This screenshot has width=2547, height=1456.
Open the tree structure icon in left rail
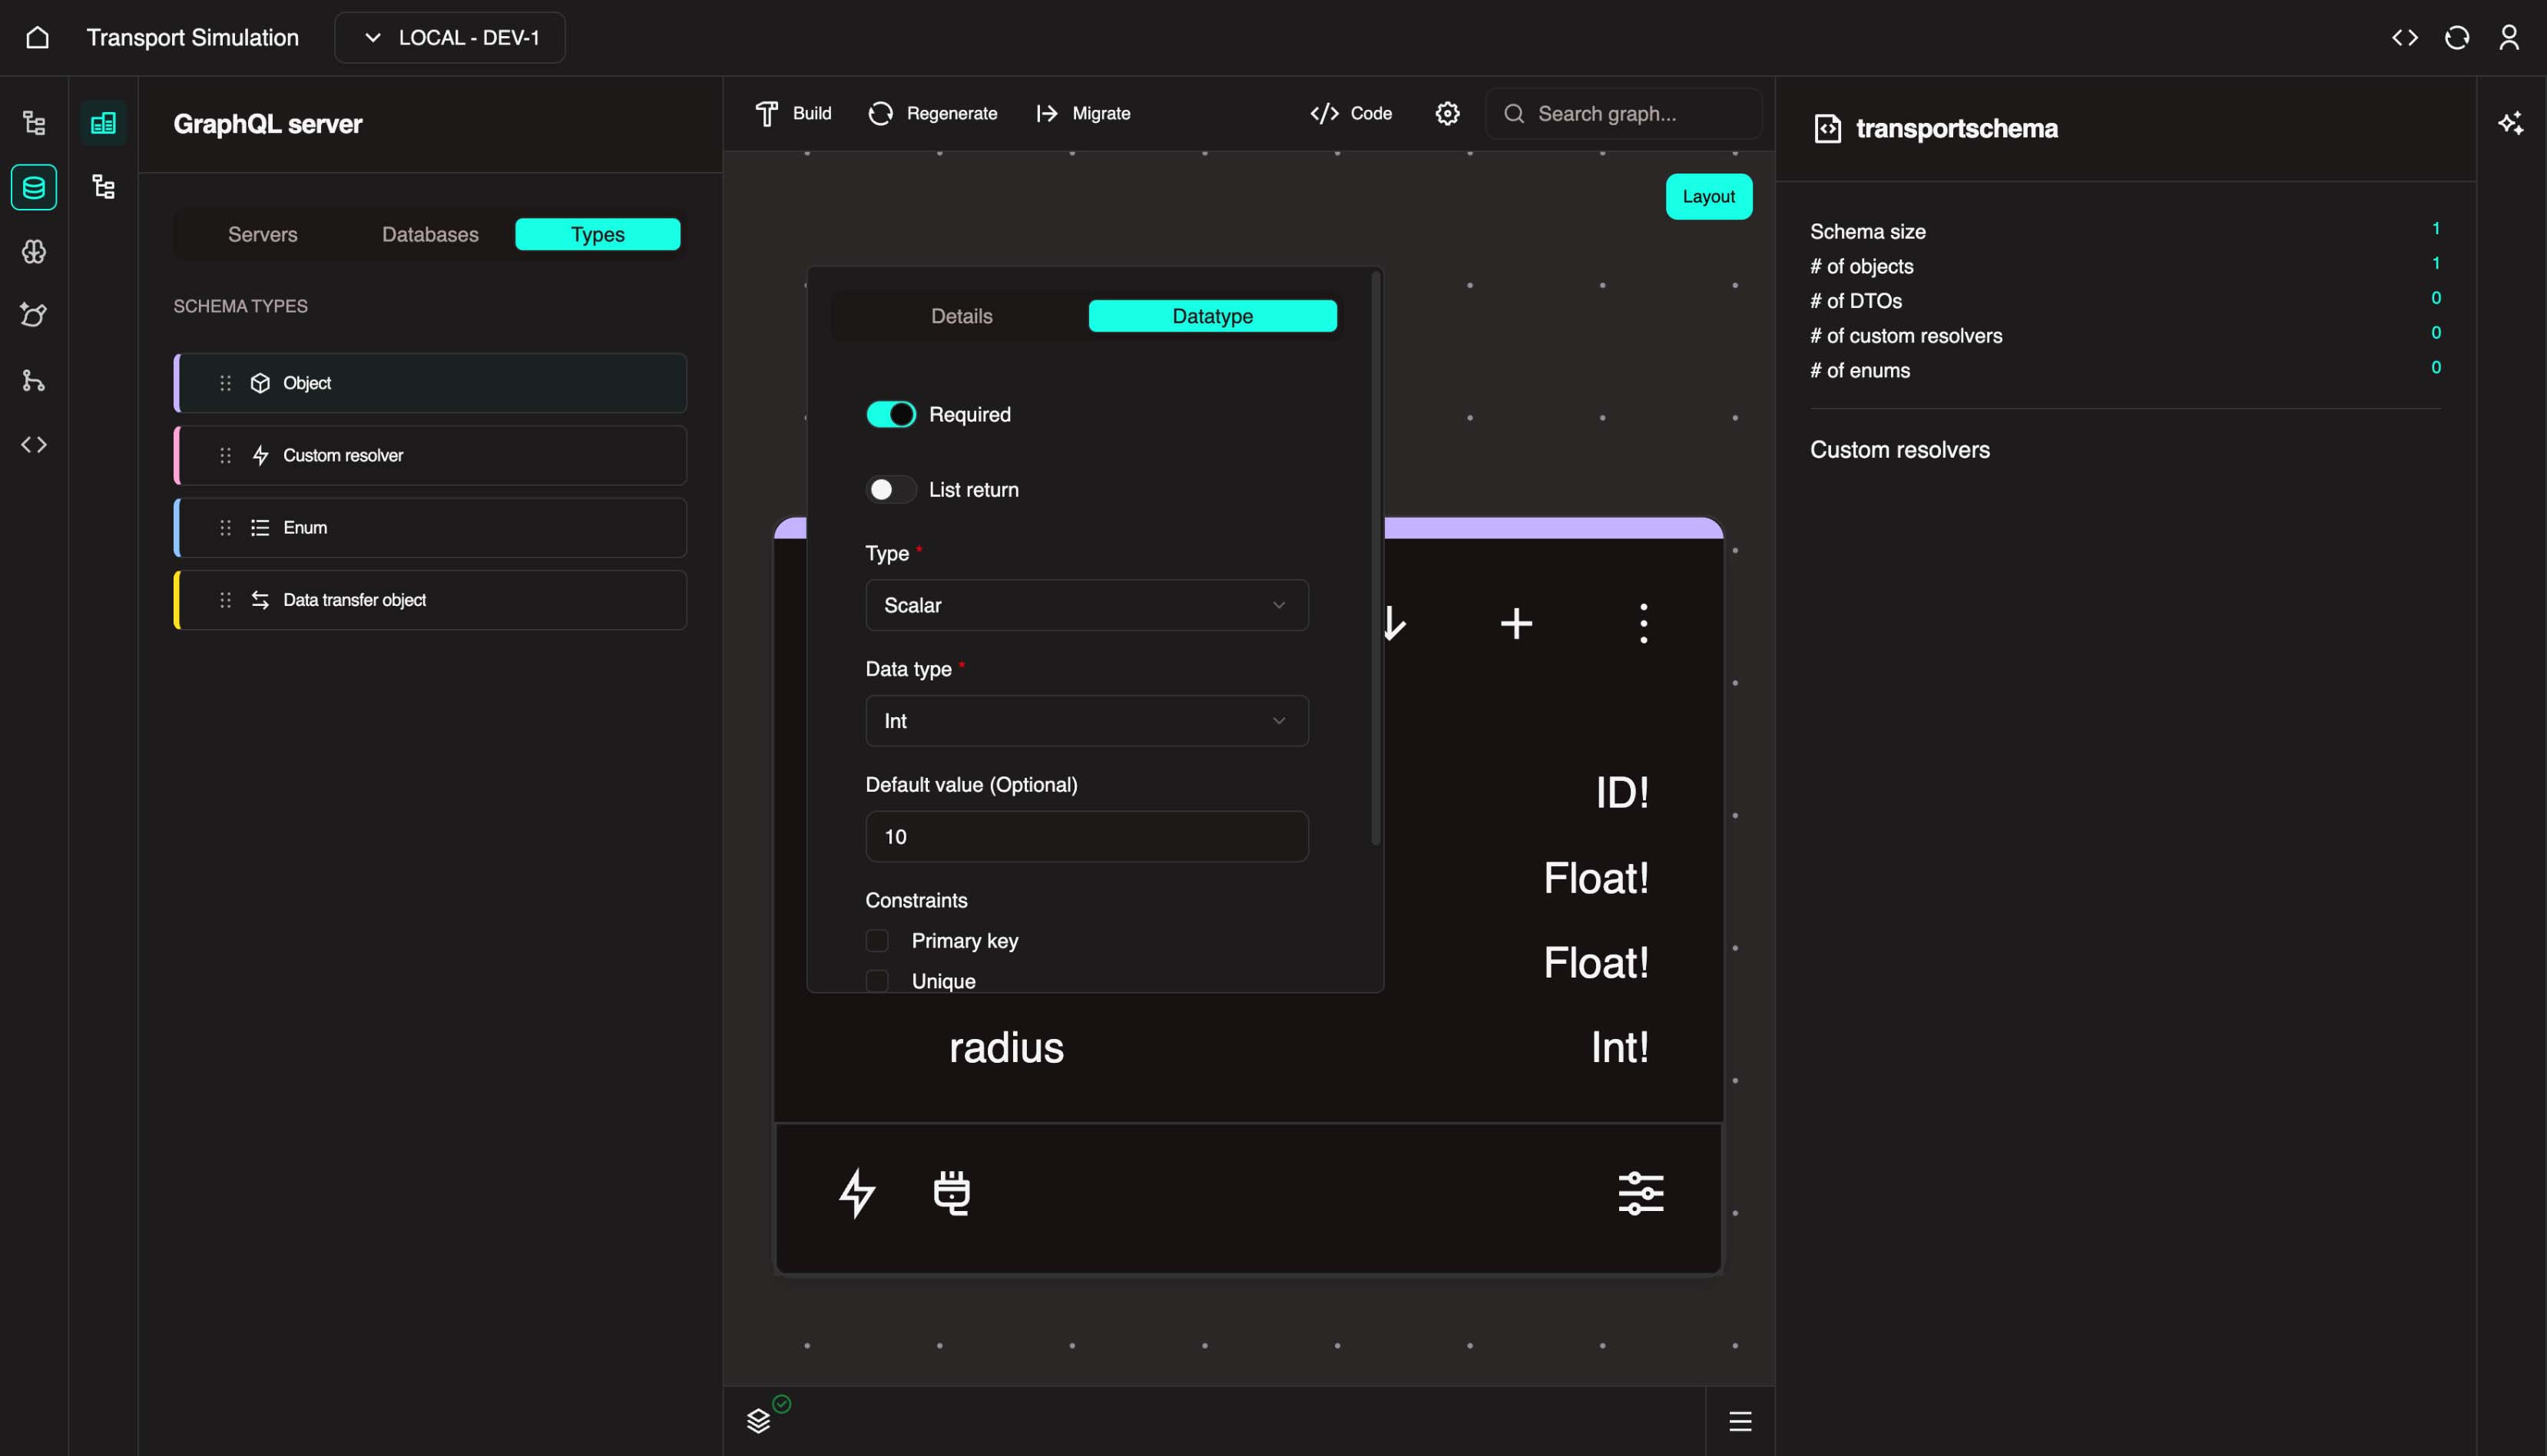tap(34, 123)
